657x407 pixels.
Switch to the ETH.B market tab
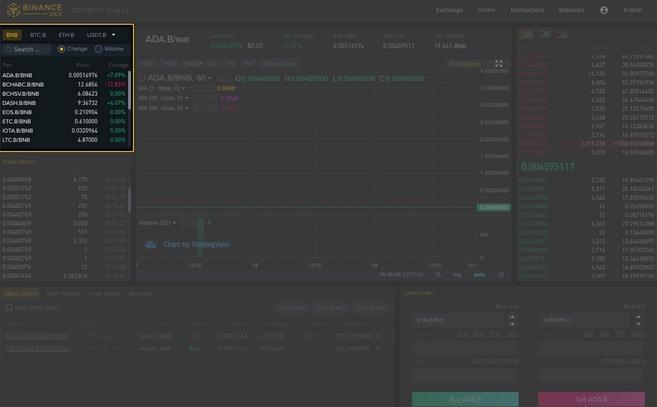[66, 35]
